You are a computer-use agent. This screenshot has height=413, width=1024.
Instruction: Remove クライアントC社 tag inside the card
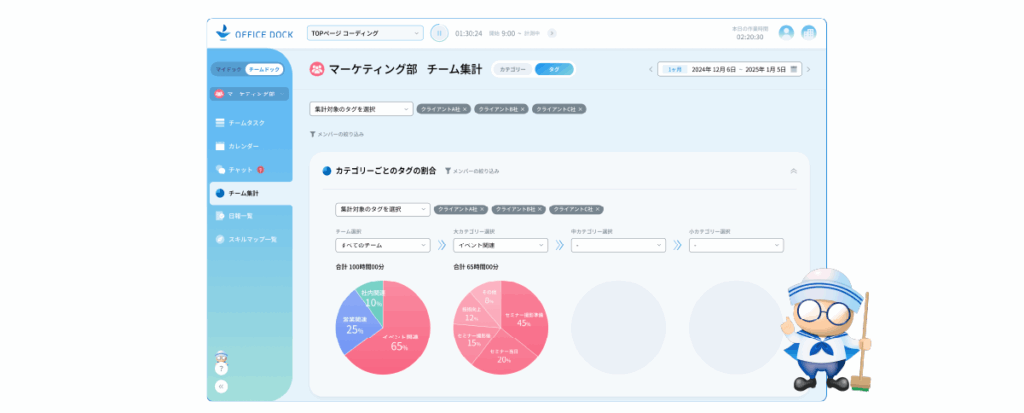point(597,209)
